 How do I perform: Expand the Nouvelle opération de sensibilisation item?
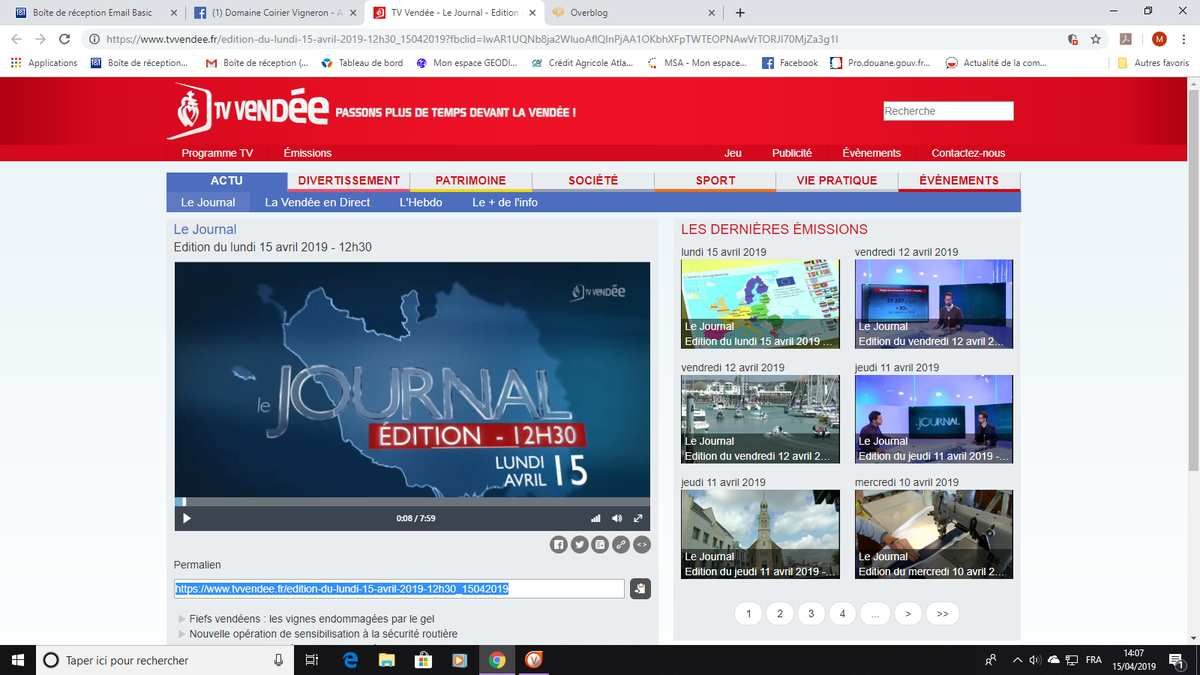pyautogui.click(x=317, y=634)
